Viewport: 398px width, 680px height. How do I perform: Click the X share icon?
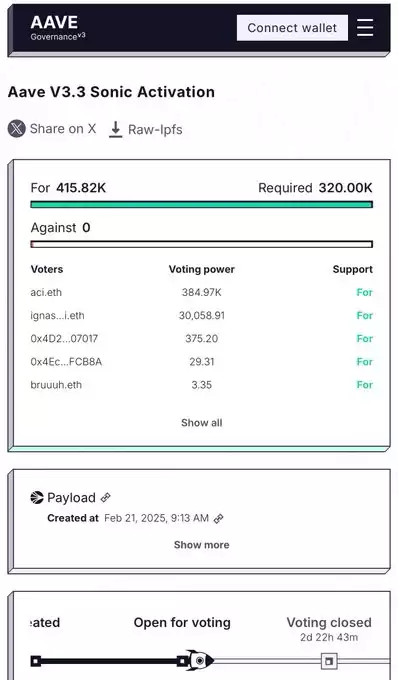[16, 129]
